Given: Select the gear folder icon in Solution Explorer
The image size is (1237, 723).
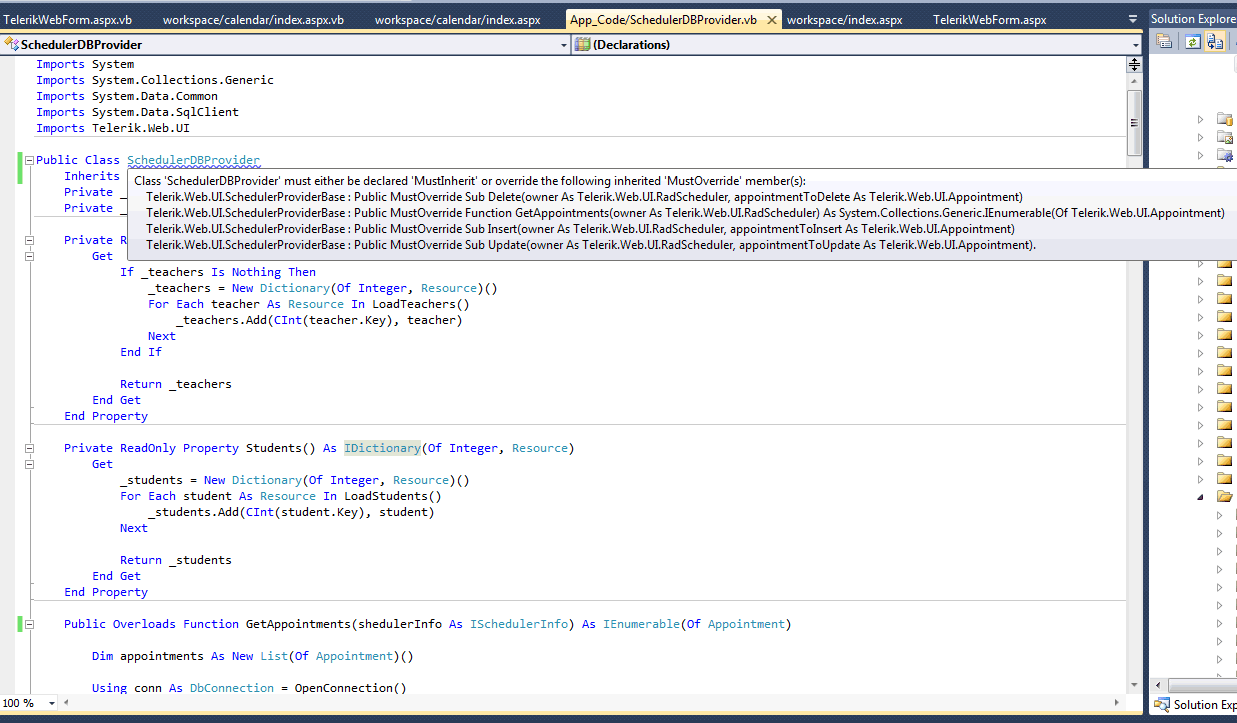Looking at the screenshot, I should pos(1225,155).
